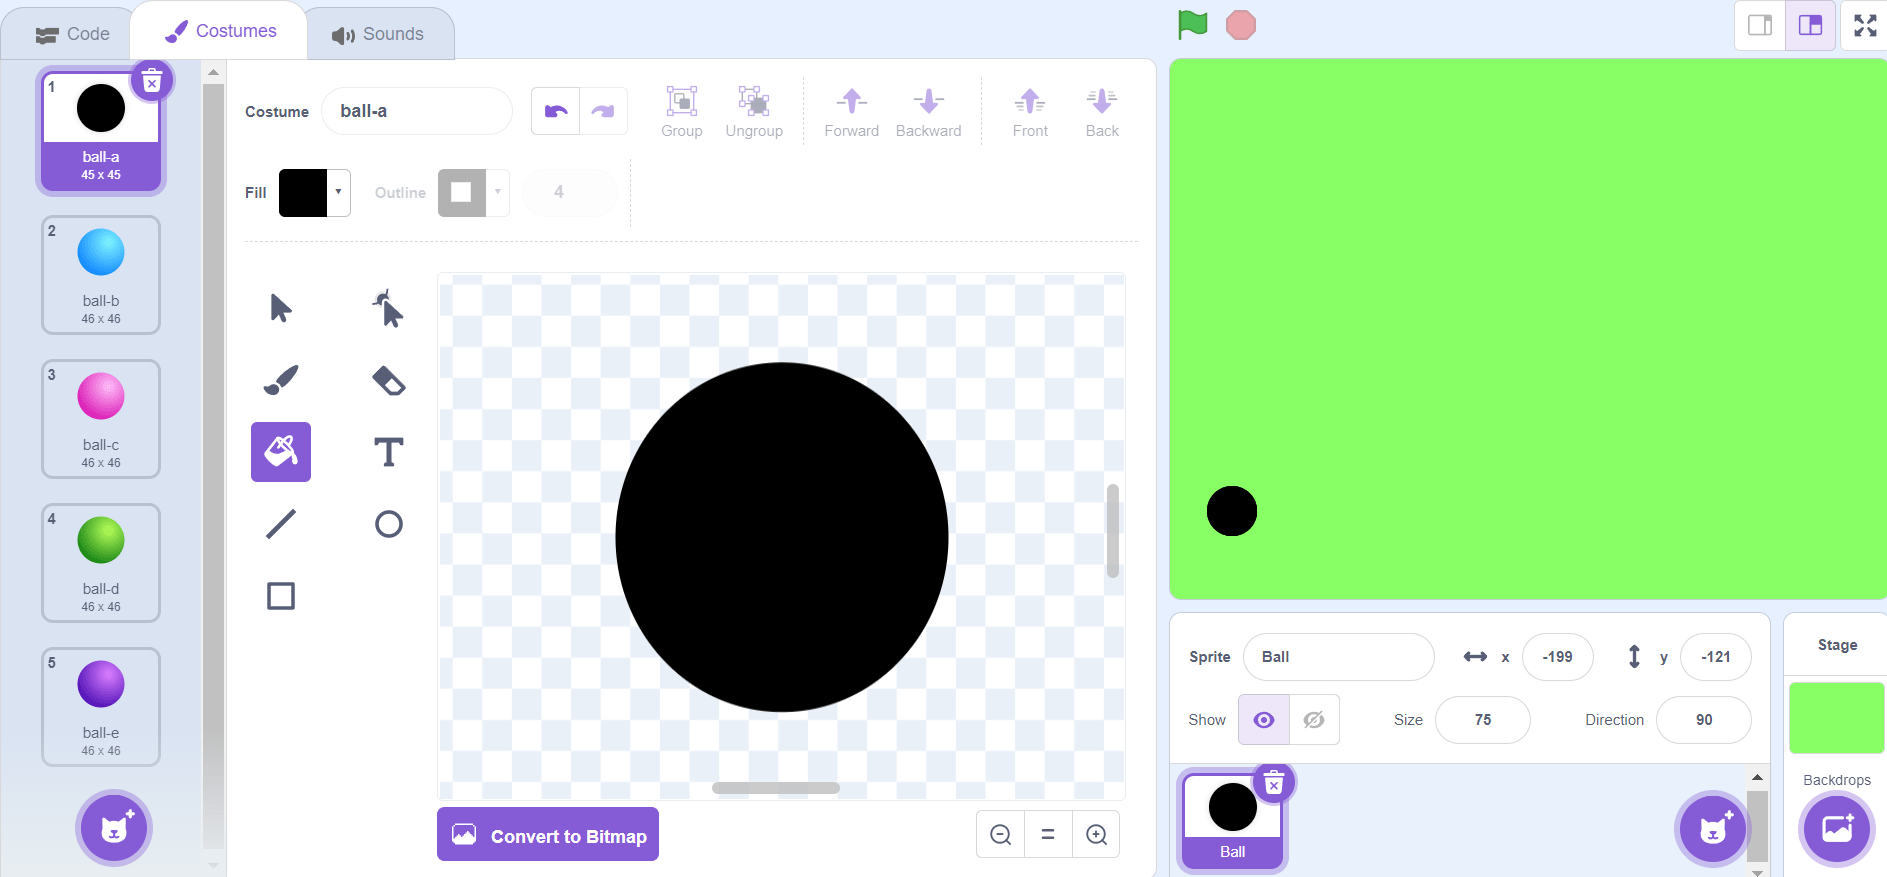Switch to small stage layout
This screenshot has height=877, width=1887.
tap(1760, 25)
